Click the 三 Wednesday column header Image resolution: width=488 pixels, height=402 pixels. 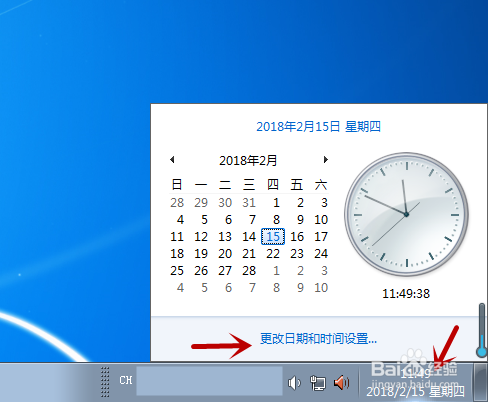pos(249,184)
